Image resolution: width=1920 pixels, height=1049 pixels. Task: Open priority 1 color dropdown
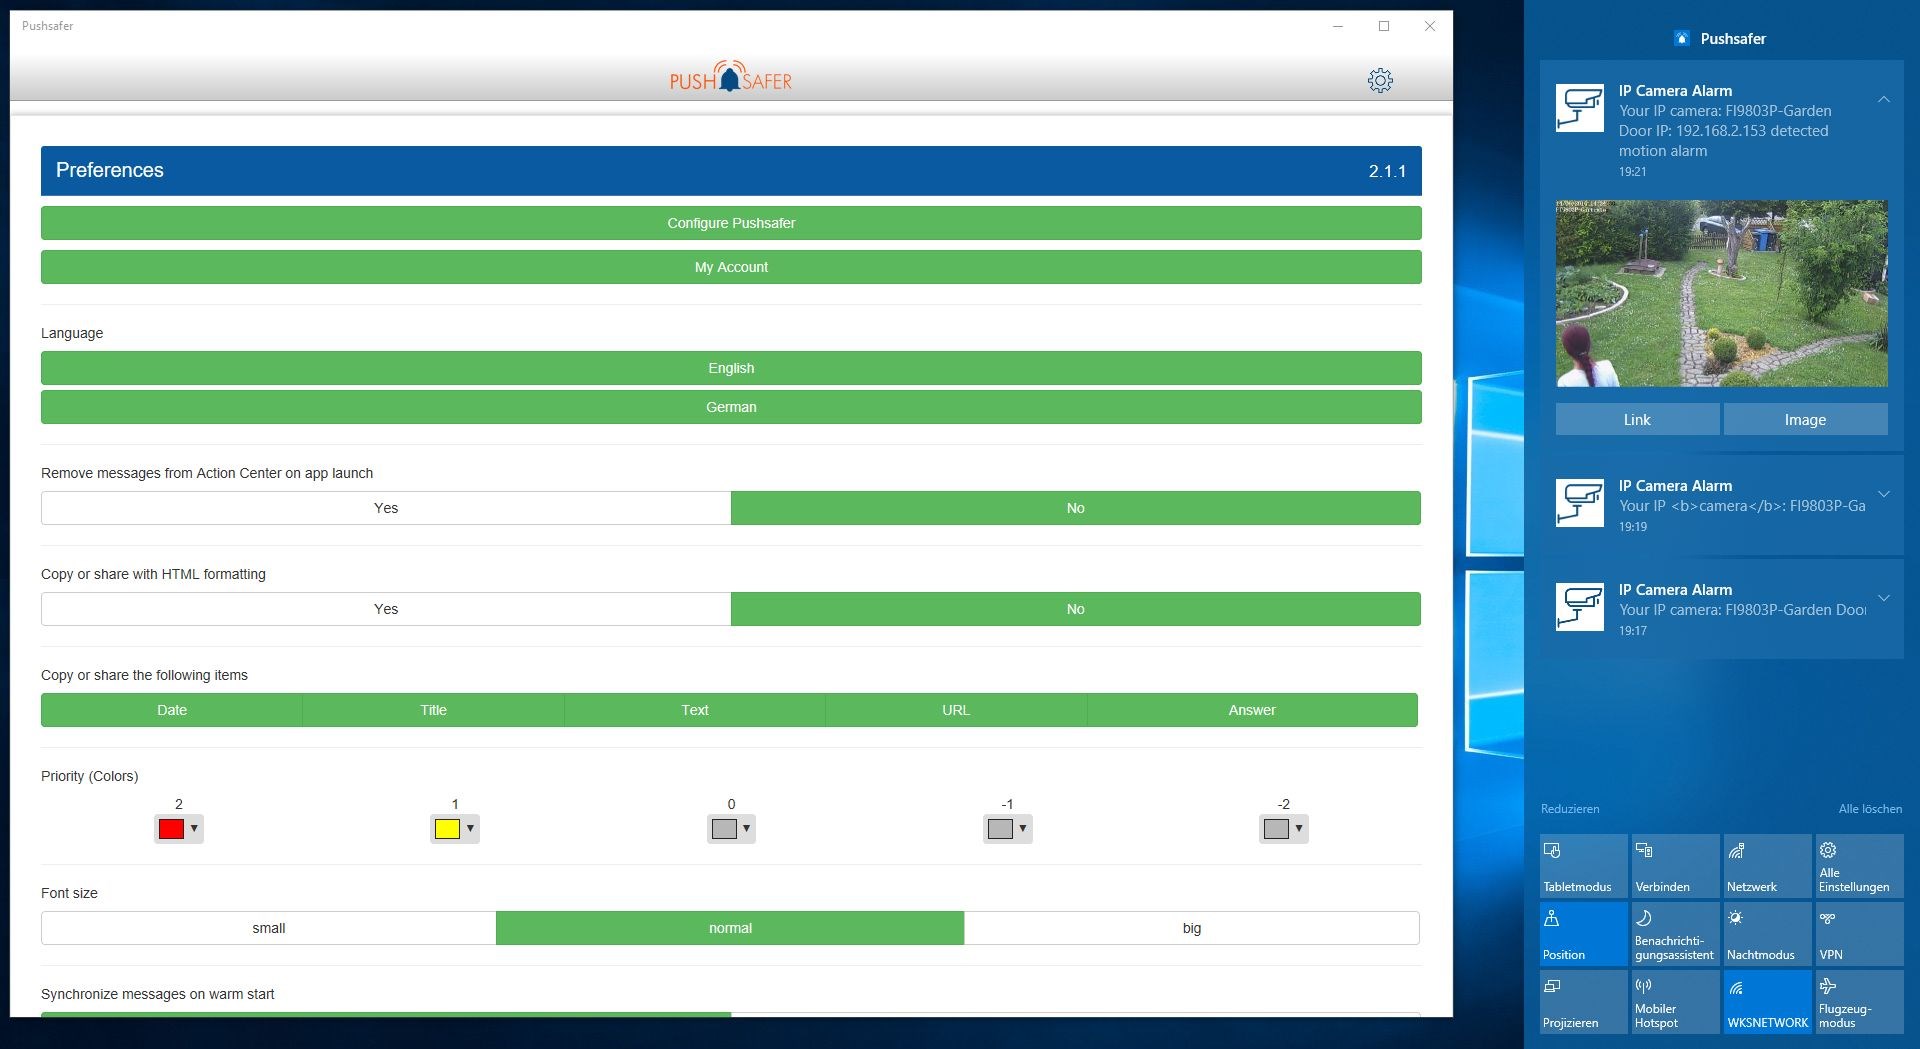pyautogui.click(x=470, y=829)
